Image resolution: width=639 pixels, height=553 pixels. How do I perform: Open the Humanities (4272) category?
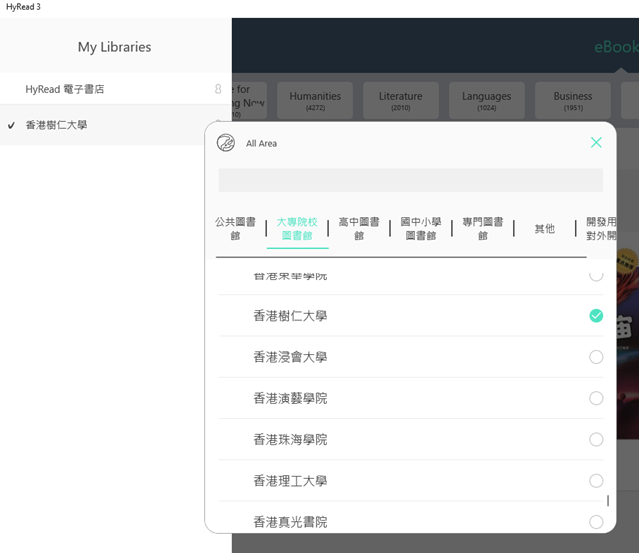(315, 100)
